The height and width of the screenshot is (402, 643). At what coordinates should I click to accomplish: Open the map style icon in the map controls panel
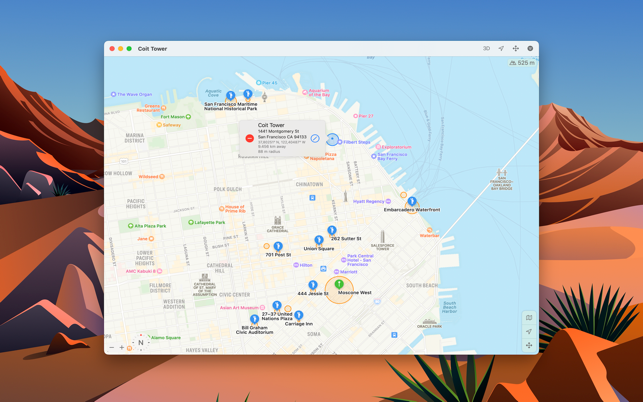pos(529,317)
